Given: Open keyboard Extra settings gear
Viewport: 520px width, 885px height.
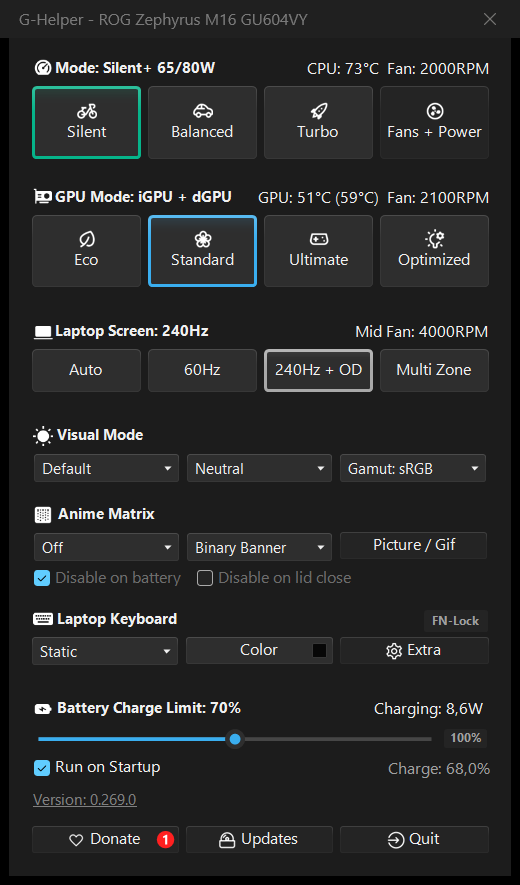Looking at the screenshot, I should point(414,650).
